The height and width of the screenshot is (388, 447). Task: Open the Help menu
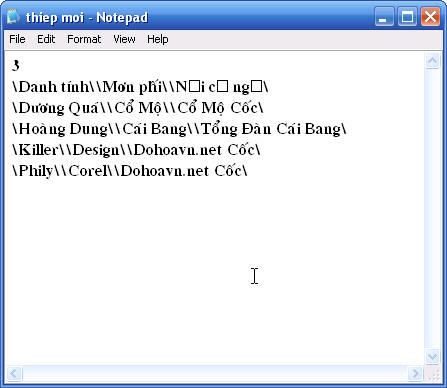click(158, 39)
